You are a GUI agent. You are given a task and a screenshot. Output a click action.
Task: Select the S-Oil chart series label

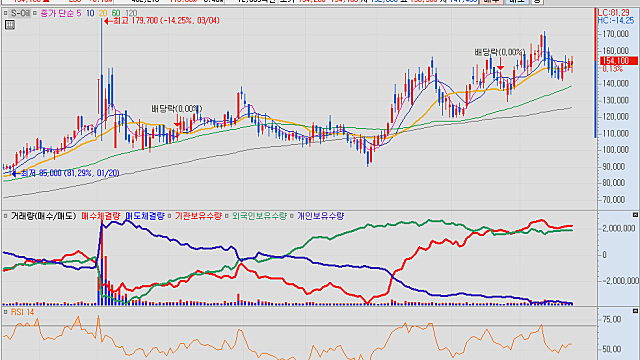click(x=20, y=13)
